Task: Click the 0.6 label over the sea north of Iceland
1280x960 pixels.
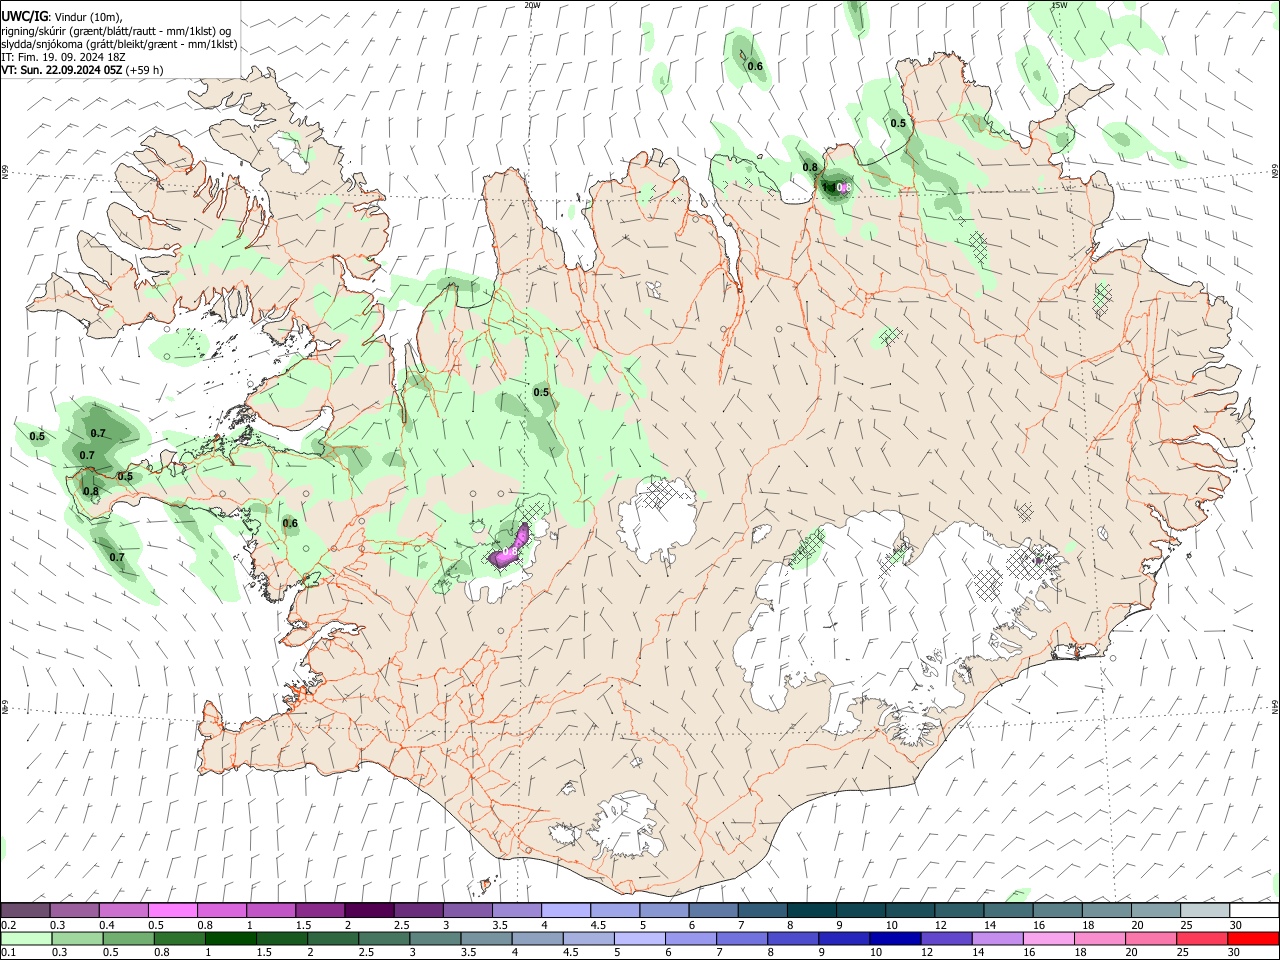Action: coord(755,66)
